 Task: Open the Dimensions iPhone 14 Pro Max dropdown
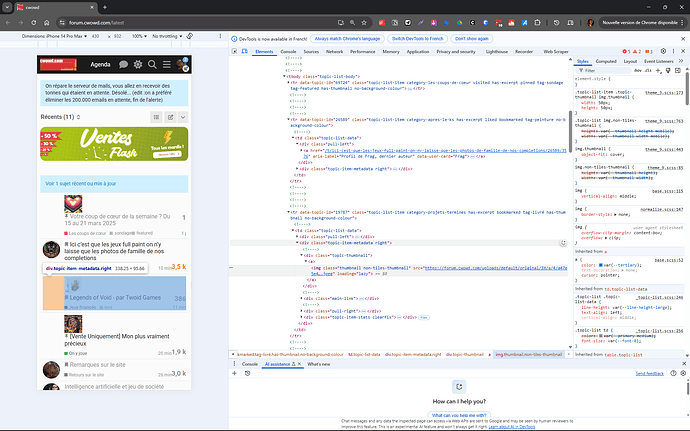pos(55,36)
